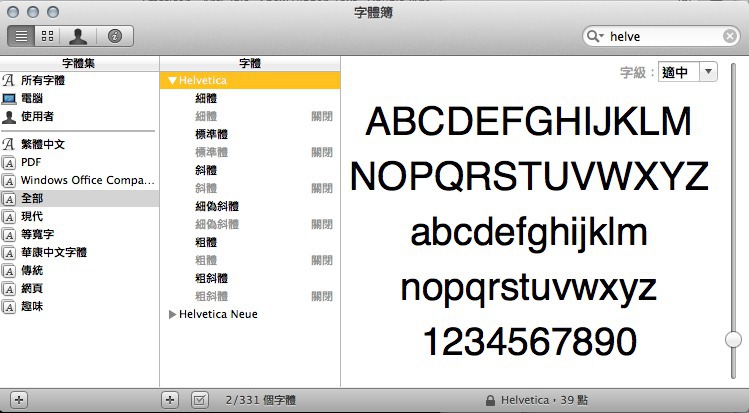The width and height of the screenshot is (749, 413).
Task: Select disabled 粗斜體 typeface marked 關閉
Action: 250,297
